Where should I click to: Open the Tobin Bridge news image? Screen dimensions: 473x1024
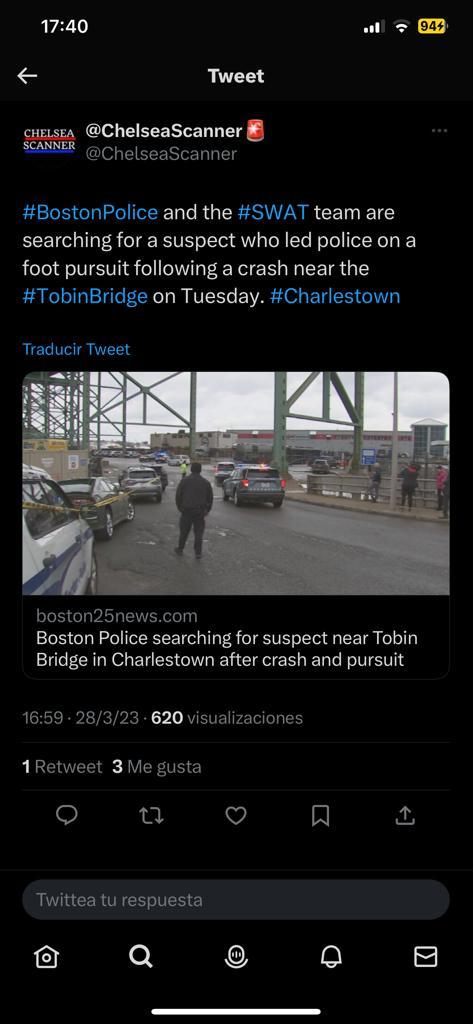236,483
